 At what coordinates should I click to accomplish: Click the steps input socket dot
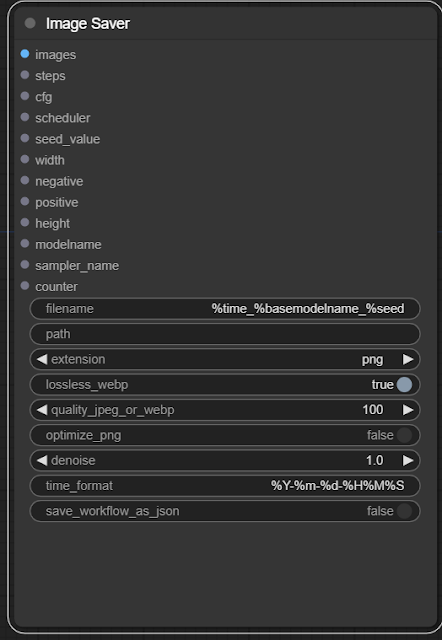coord(25,75)
